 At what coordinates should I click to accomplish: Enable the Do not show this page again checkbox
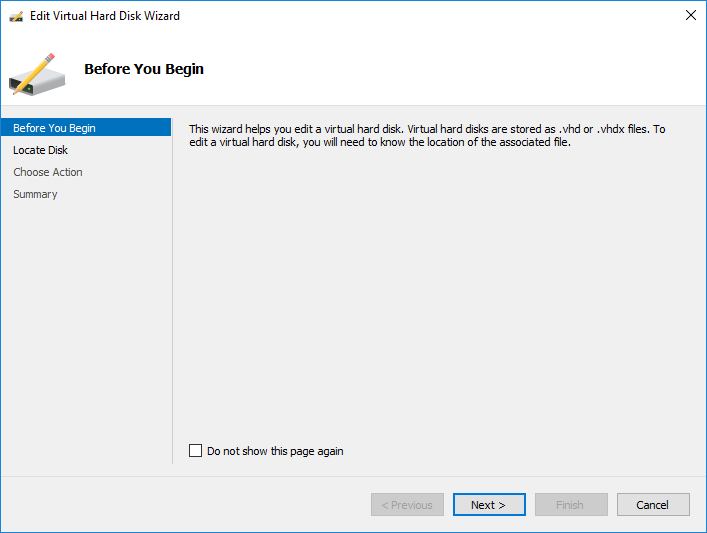click(x=195, y=451)
